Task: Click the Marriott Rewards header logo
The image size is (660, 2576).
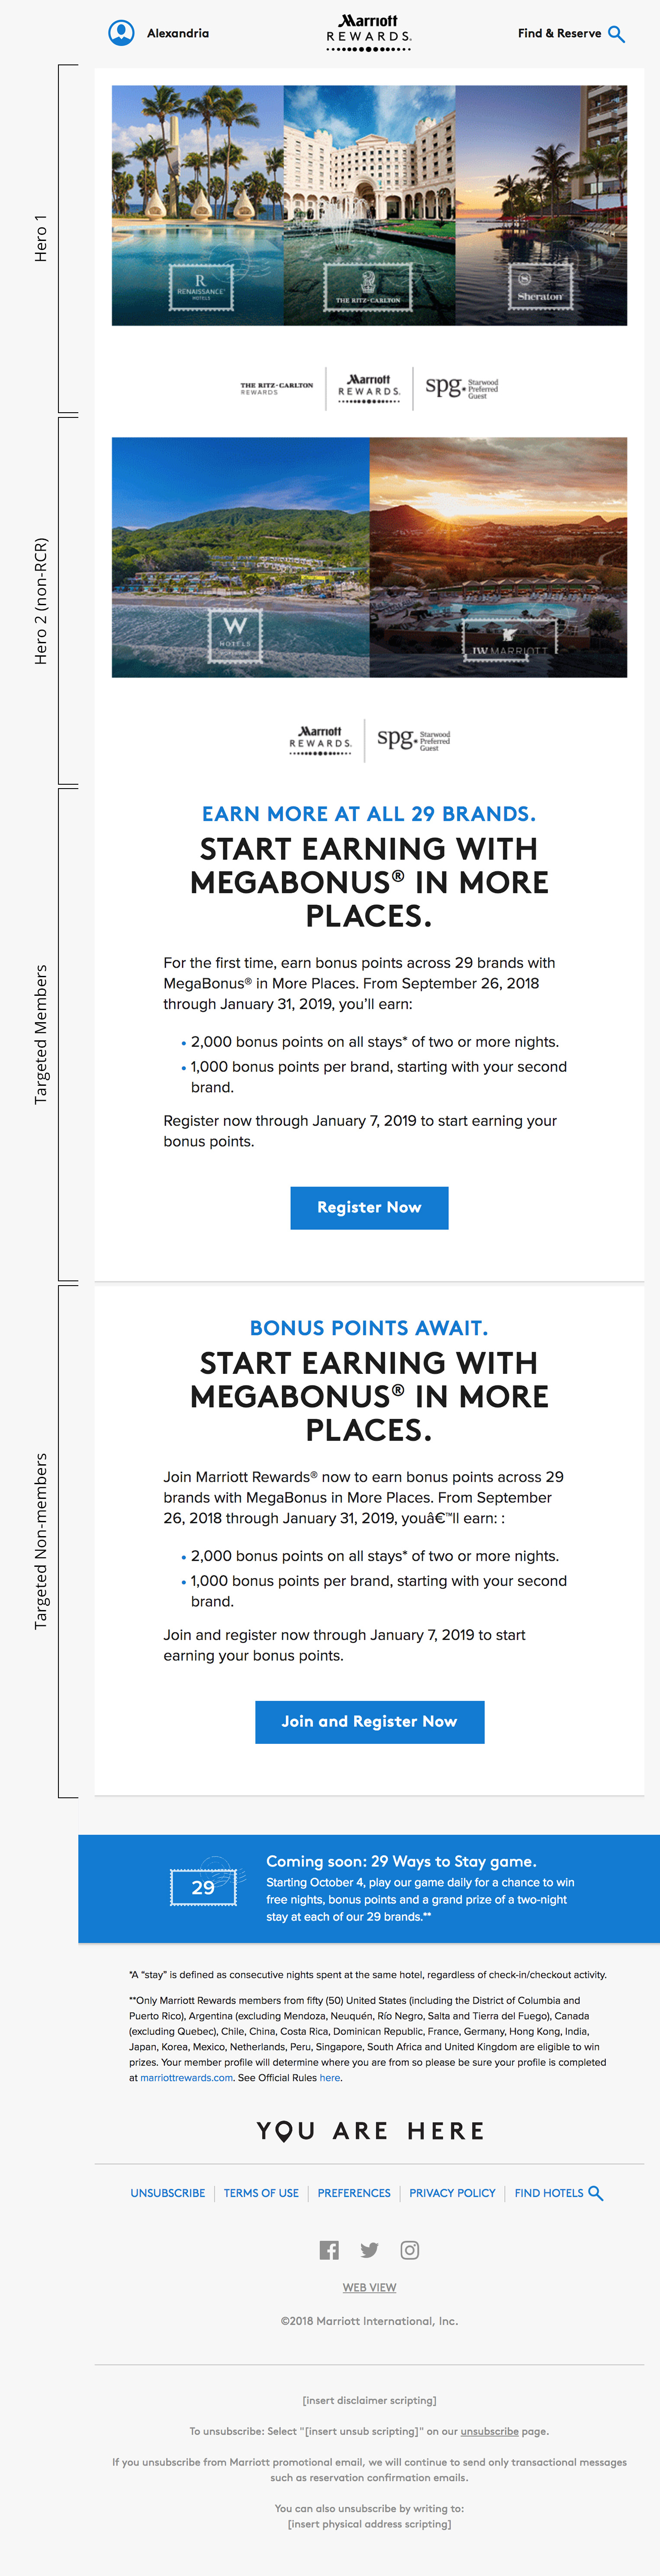Action: [369, 33]
